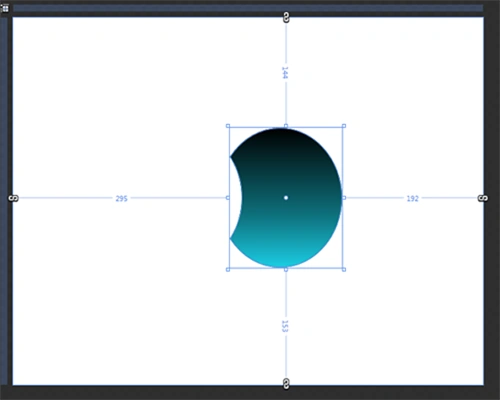This screenshot has width=500, height=400.
Task: Click the bottom-left corner resize handle
Action: pyautogui.click(x=228, y=270)
